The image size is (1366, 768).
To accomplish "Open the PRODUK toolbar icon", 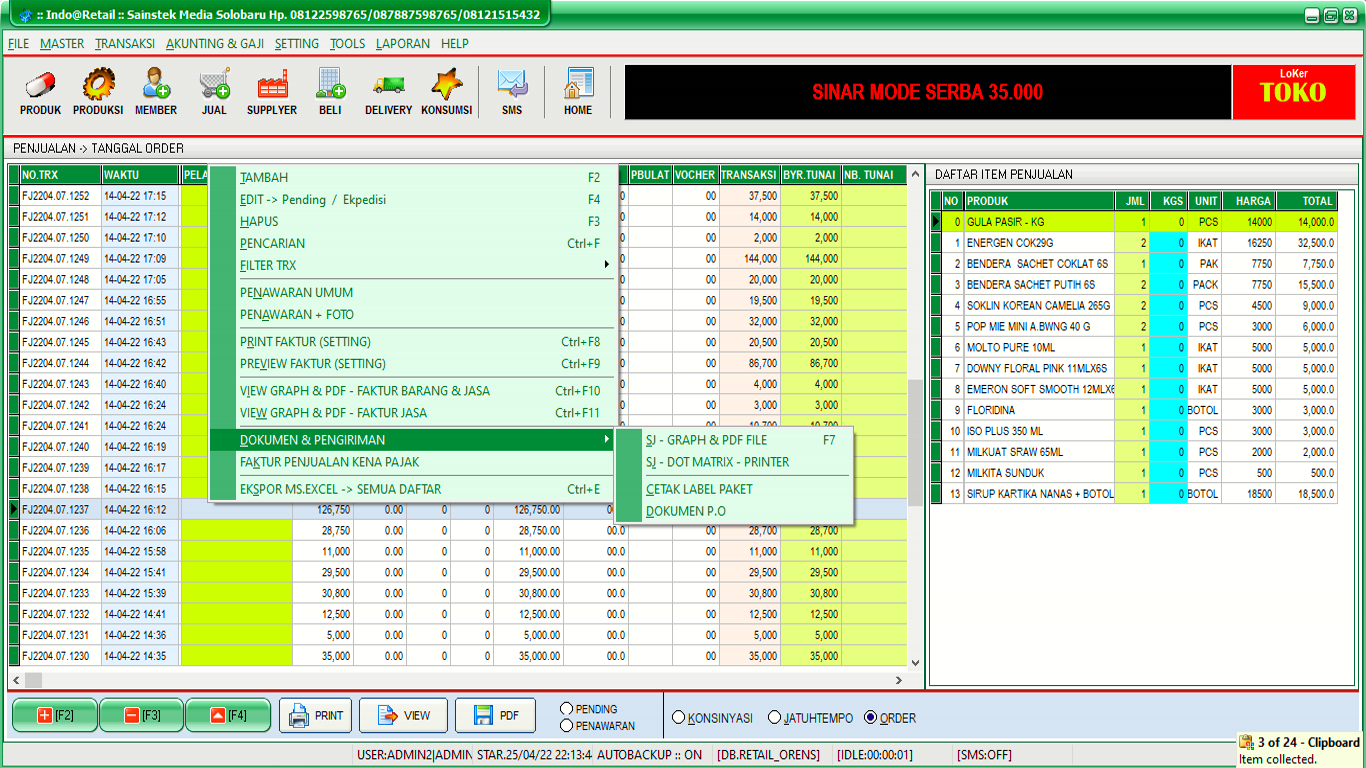I will pos(40,93).
